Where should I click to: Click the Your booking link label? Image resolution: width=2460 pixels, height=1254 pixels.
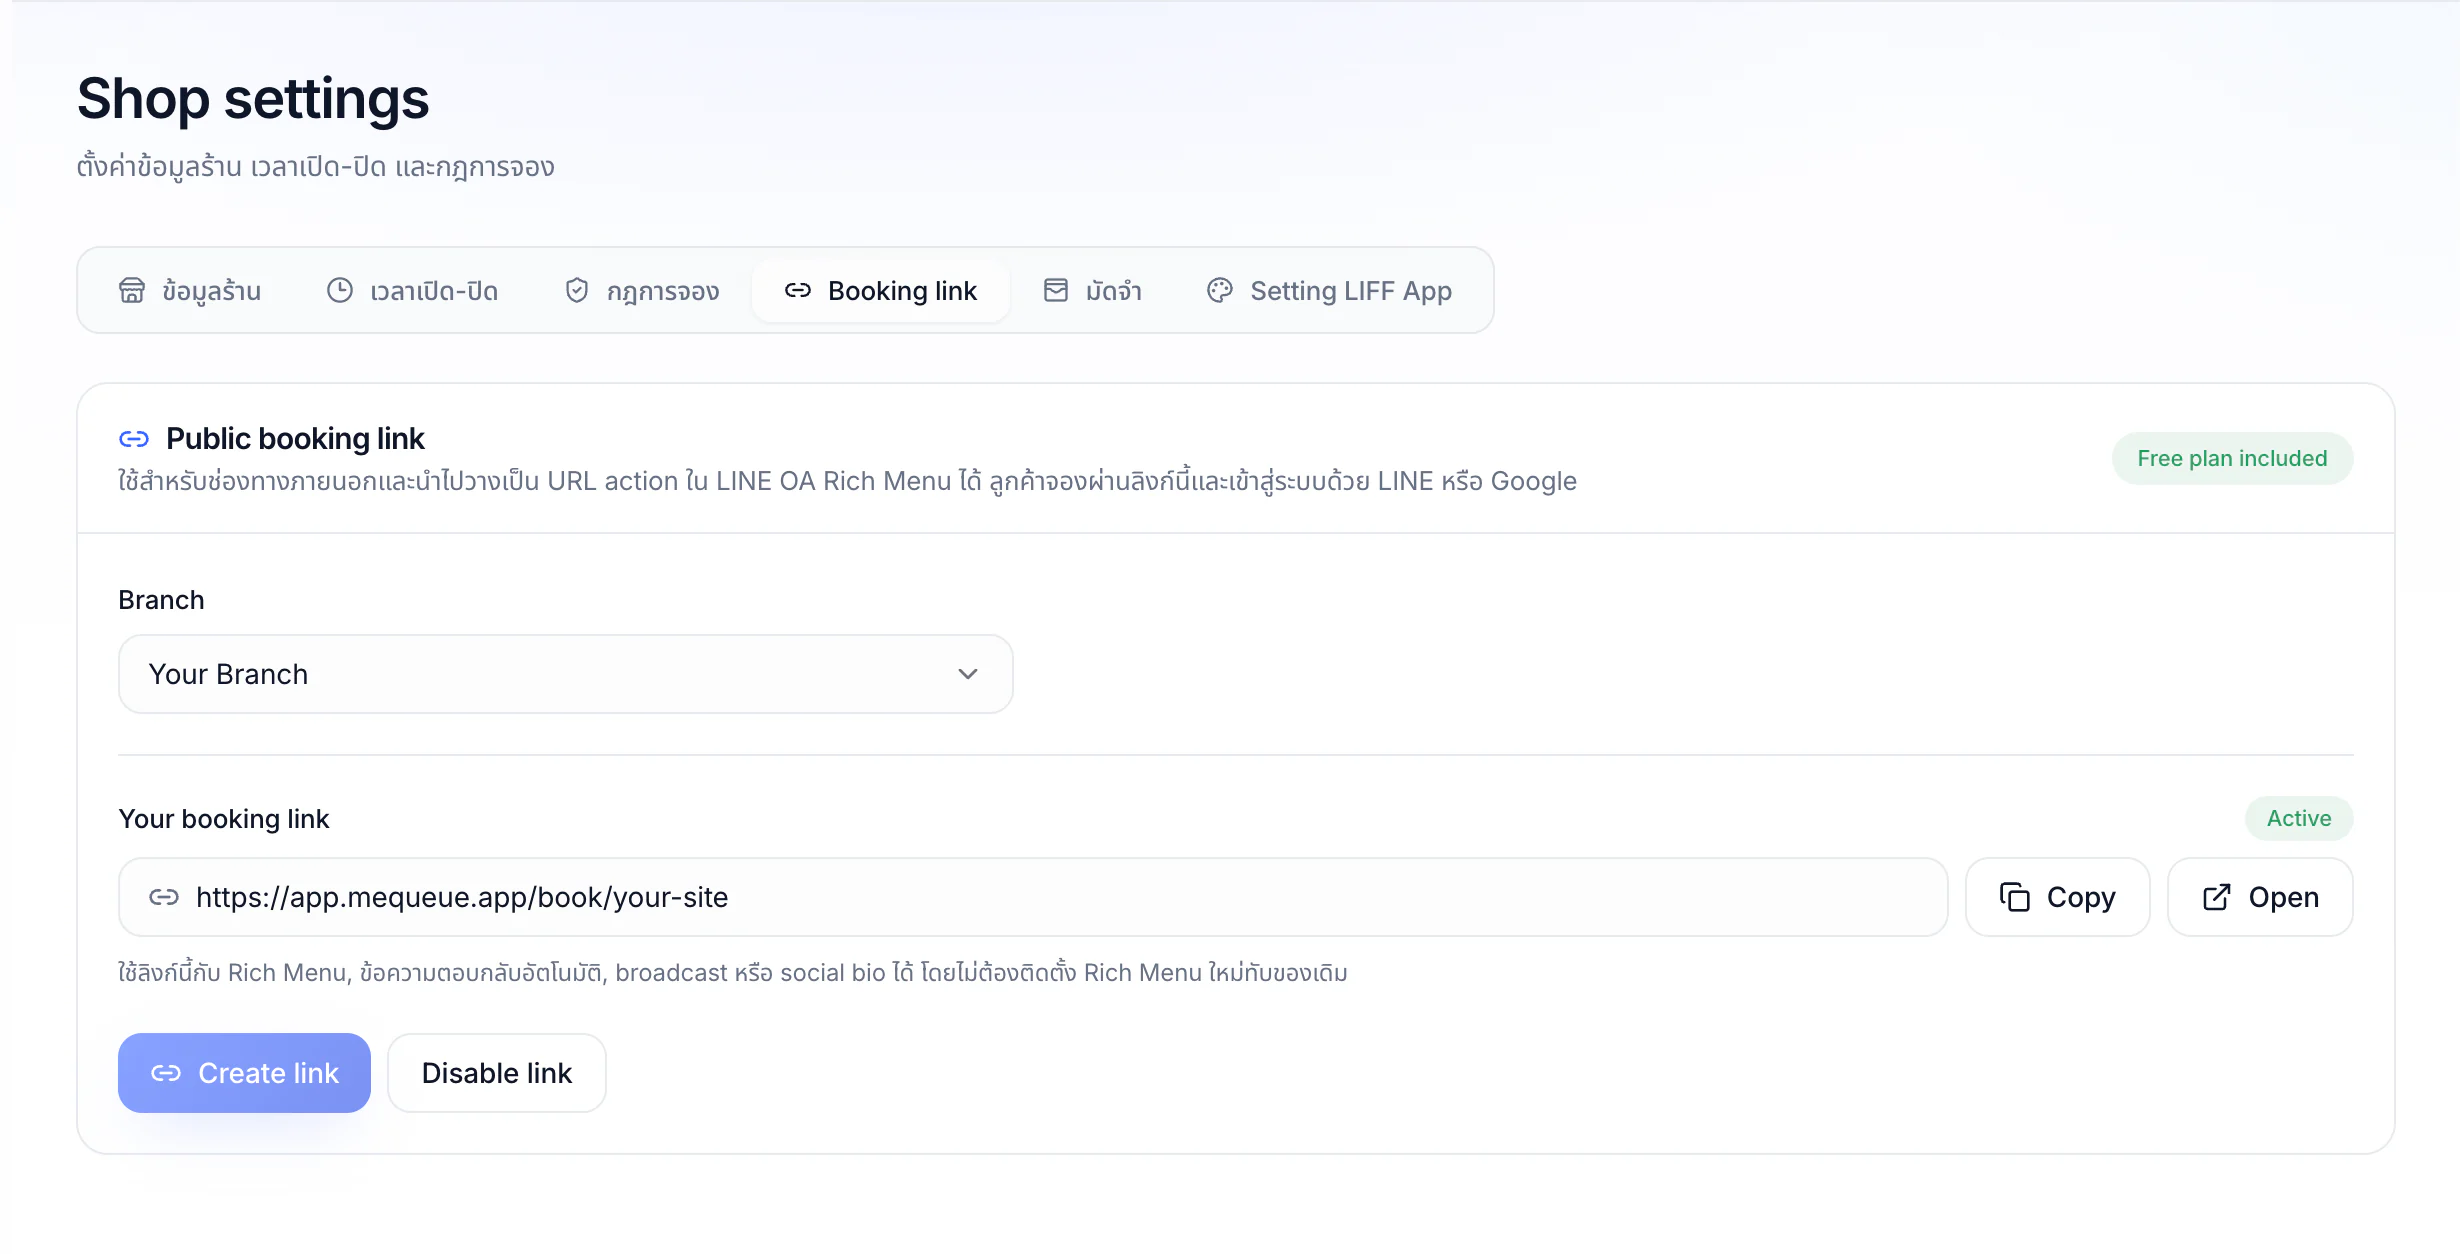[x=224, y=819]
